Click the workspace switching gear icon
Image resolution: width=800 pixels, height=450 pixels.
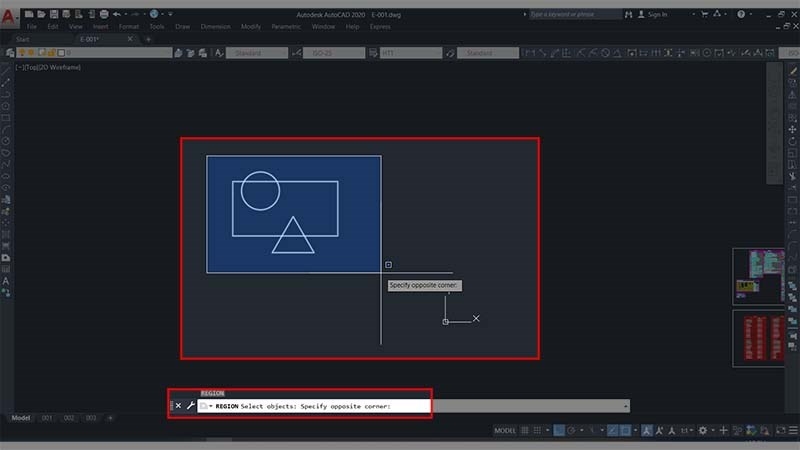[703, 431]
